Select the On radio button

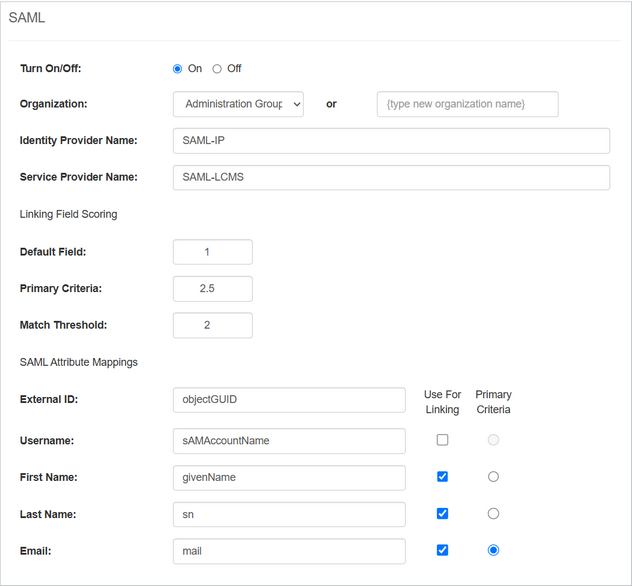click(178, 69)
